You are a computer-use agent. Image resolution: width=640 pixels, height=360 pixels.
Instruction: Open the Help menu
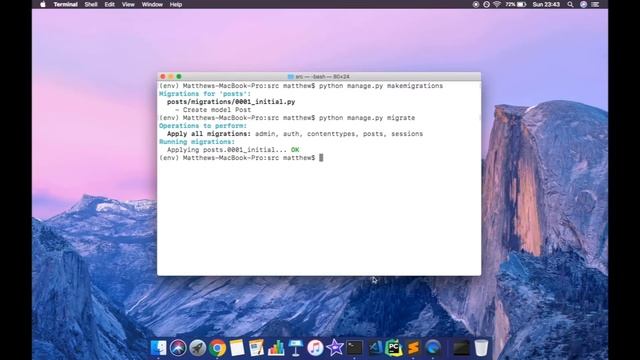176,4
